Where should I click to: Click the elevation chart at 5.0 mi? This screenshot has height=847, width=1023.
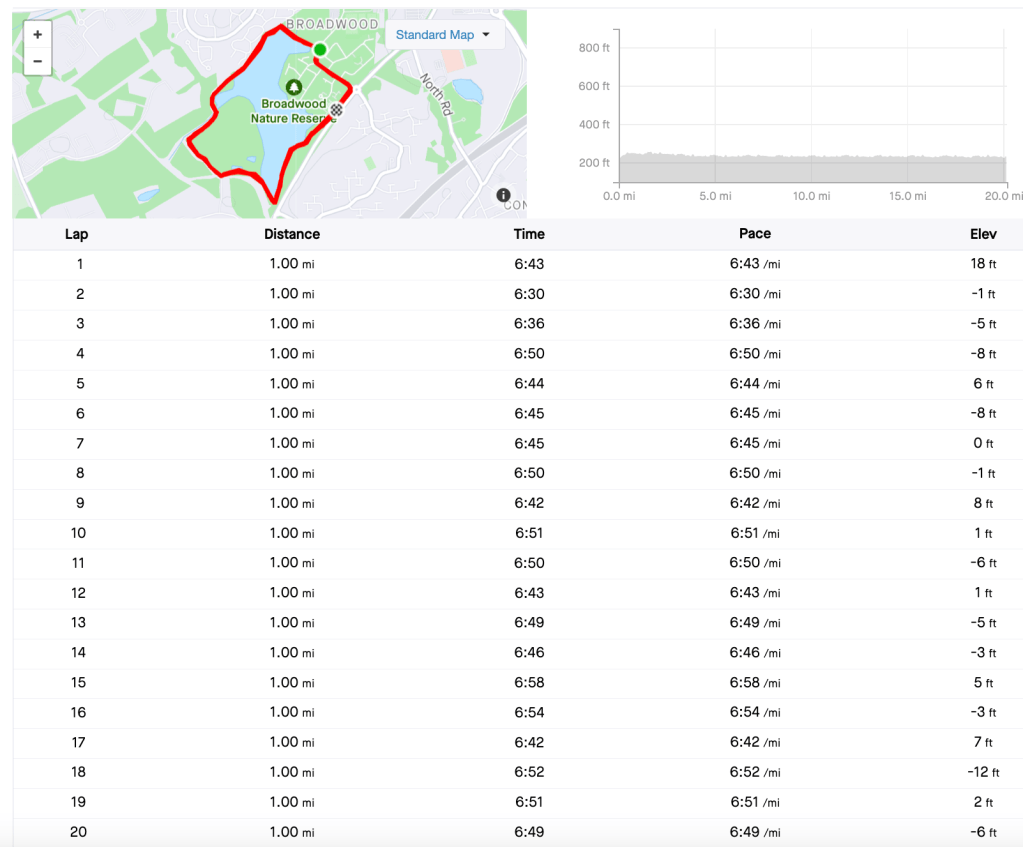pos(715,160)
